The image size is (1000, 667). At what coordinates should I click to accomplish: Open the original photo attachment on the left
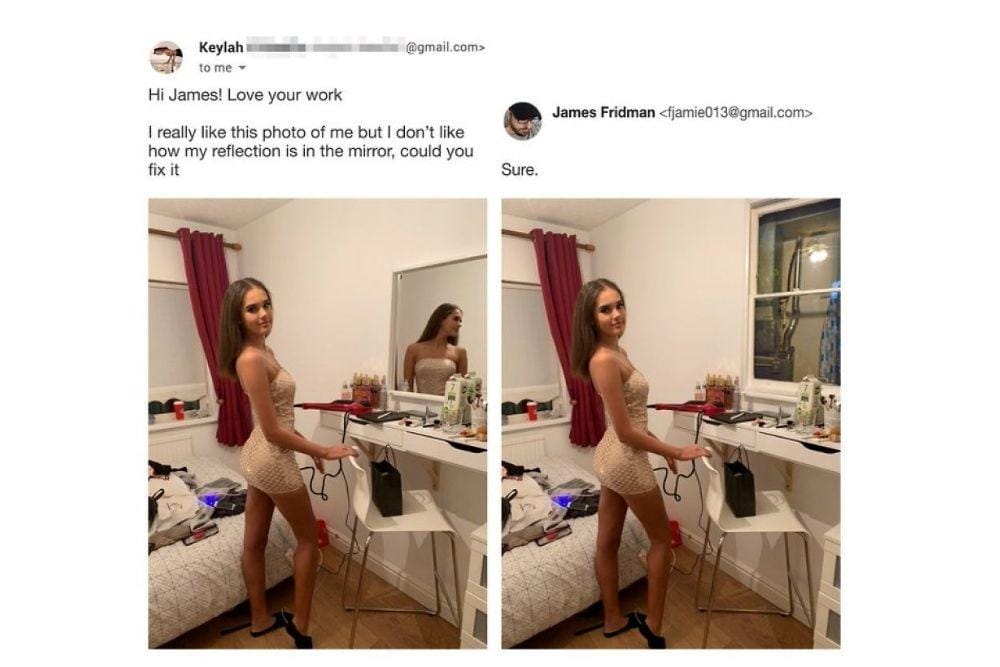pos(318,423)
